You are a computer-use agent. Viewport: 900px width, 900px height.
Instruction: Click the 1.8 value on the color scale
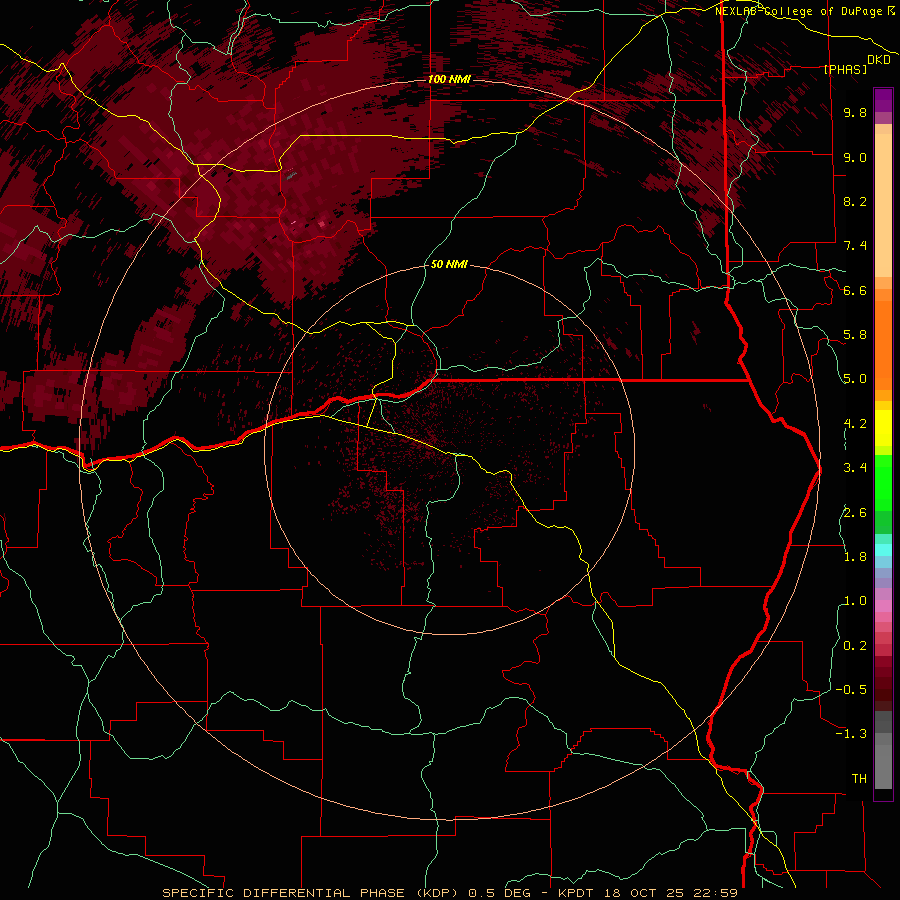click(855, 557)
